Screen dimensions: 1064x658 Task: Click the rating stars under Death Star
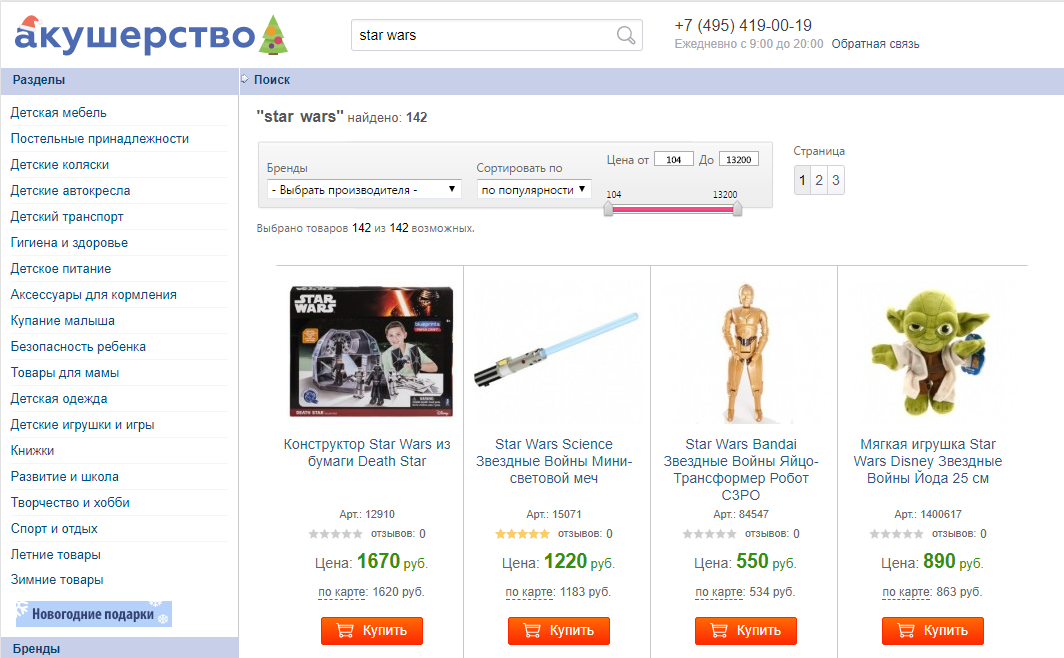click(335, 534)
